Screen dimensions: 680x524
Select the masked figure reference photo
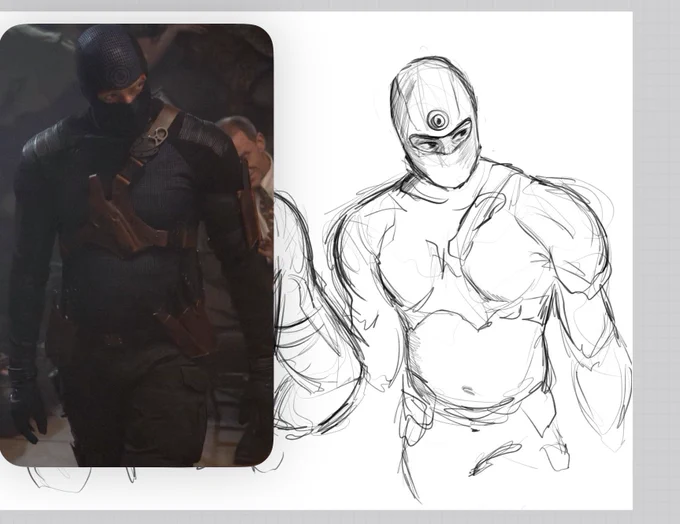[137, 245]
